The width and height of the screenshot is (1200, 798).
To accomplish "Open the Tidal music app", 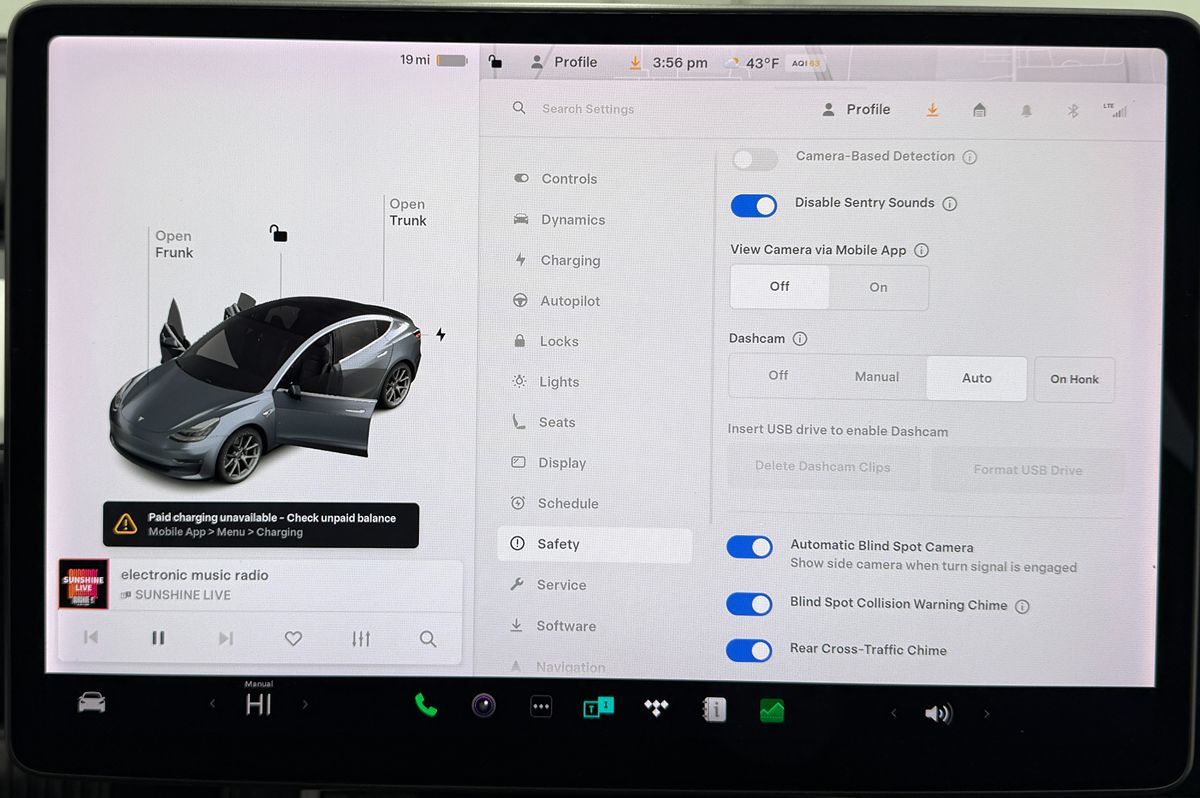I will click(656, 708).
